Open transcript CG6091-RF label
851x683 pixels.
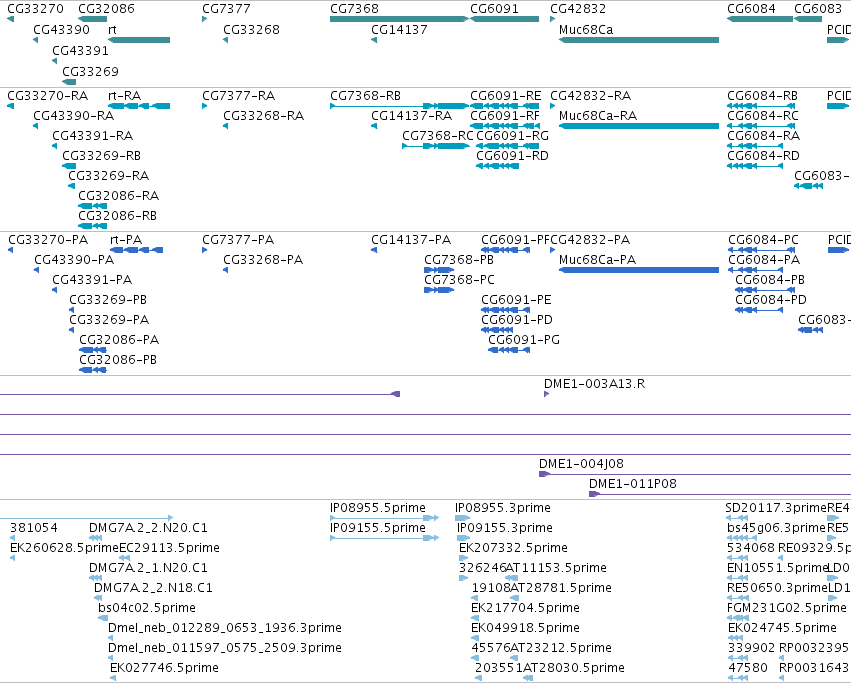pyautogui.click(x=505, y=116)
